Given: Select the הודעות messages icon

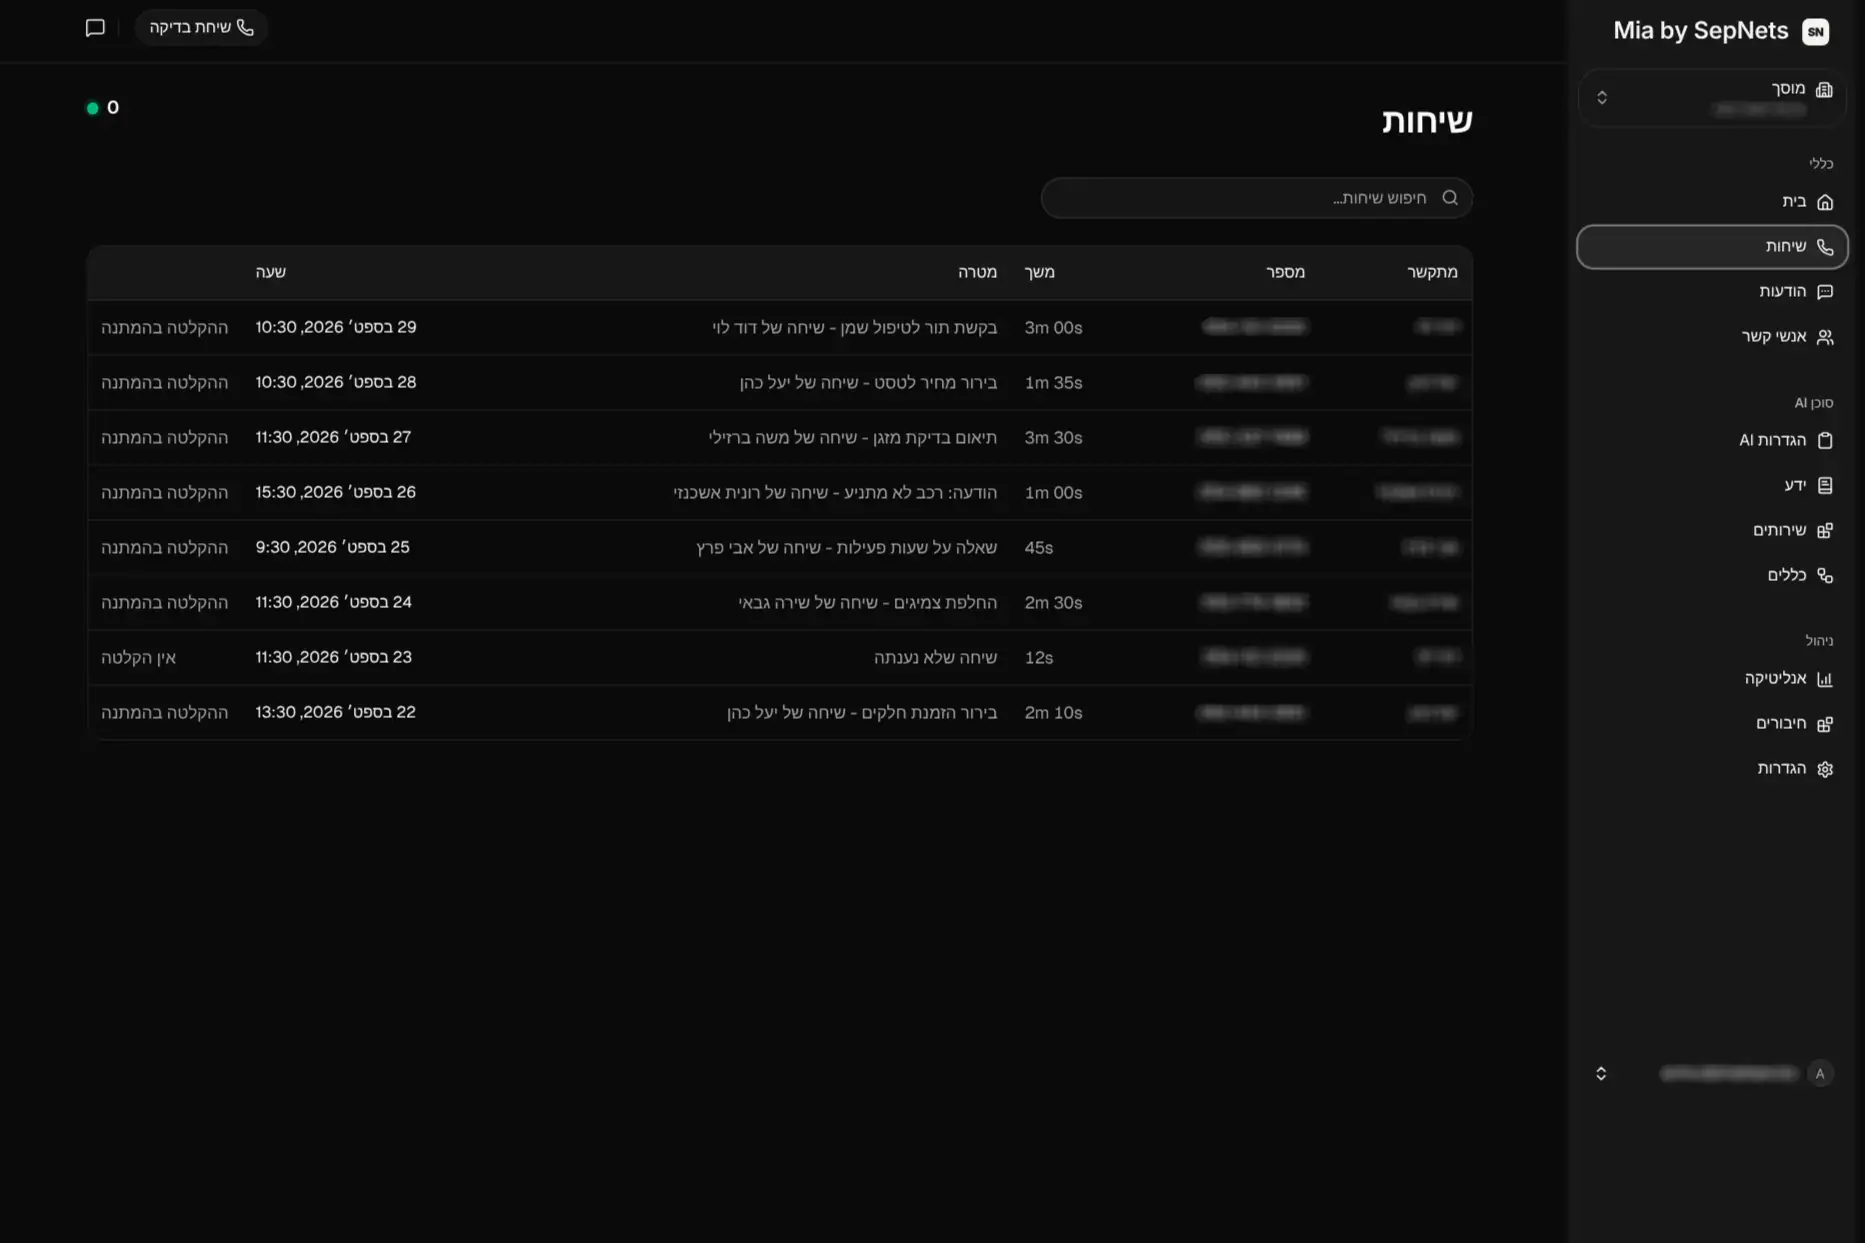Looking at the screenshot, I should coord(1824,292).
